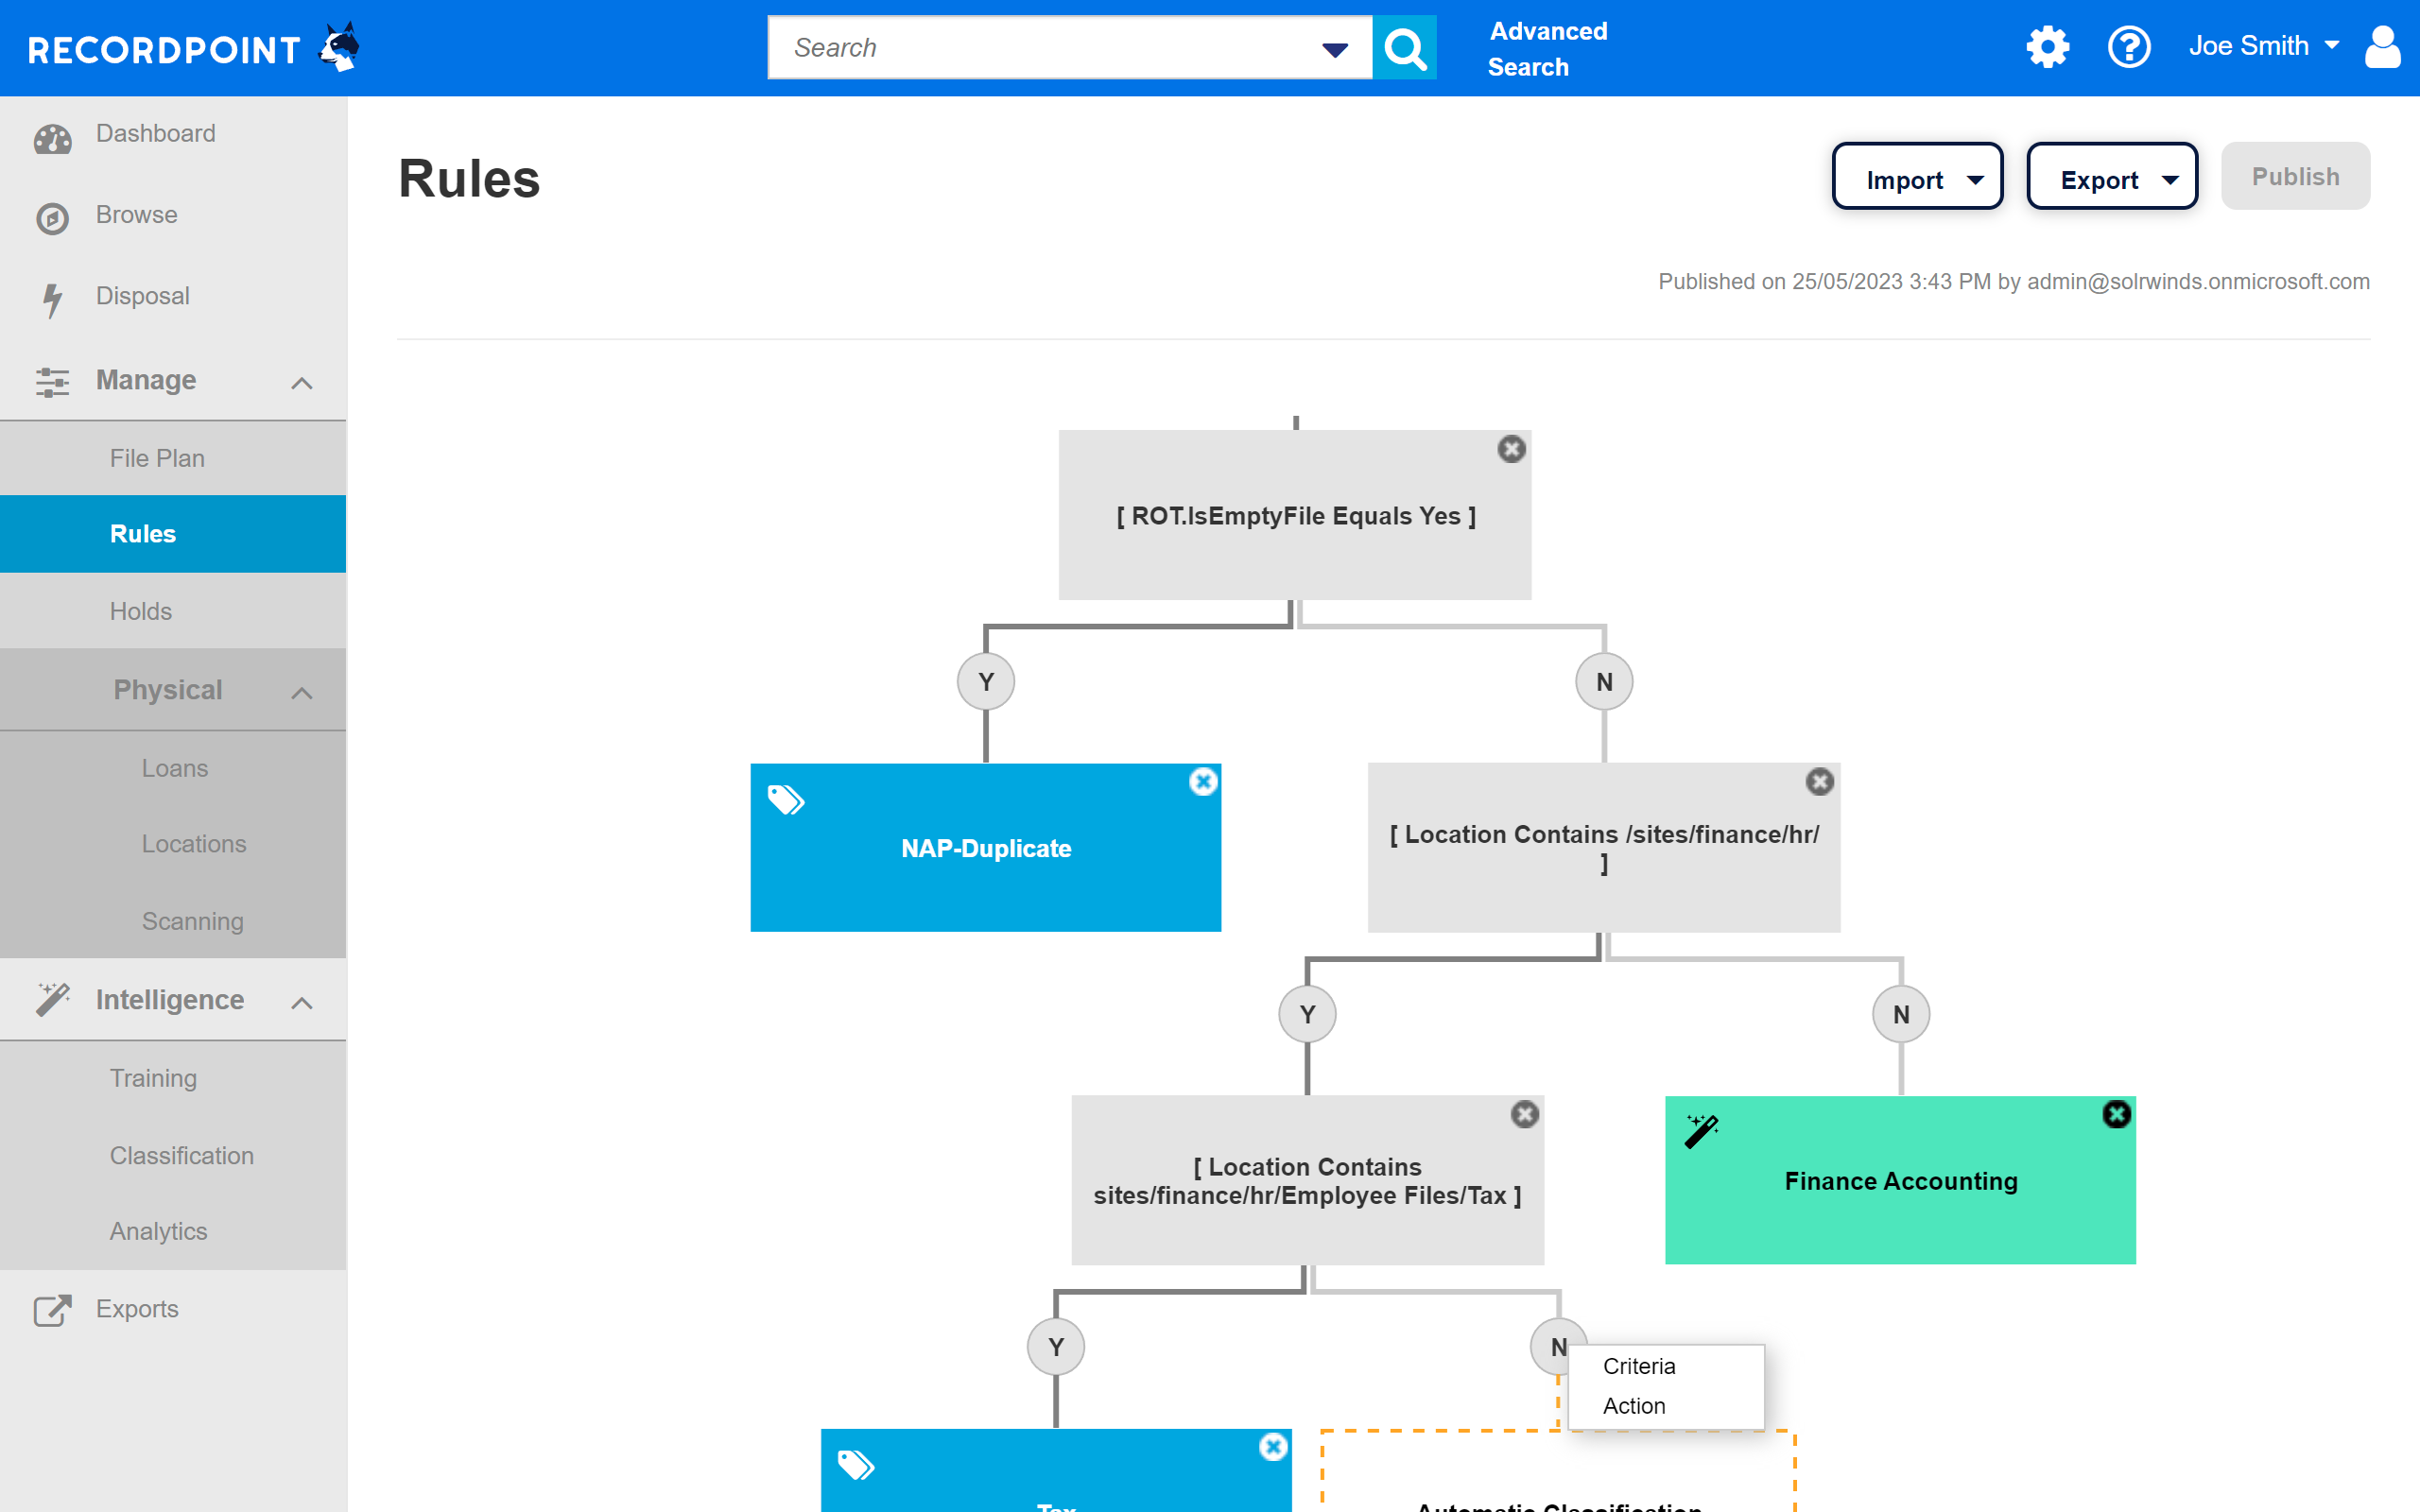Screen dimensions: 2420x1512
Task: Click the Intelligence magic wand icon
Action: (x=52, y=999)
